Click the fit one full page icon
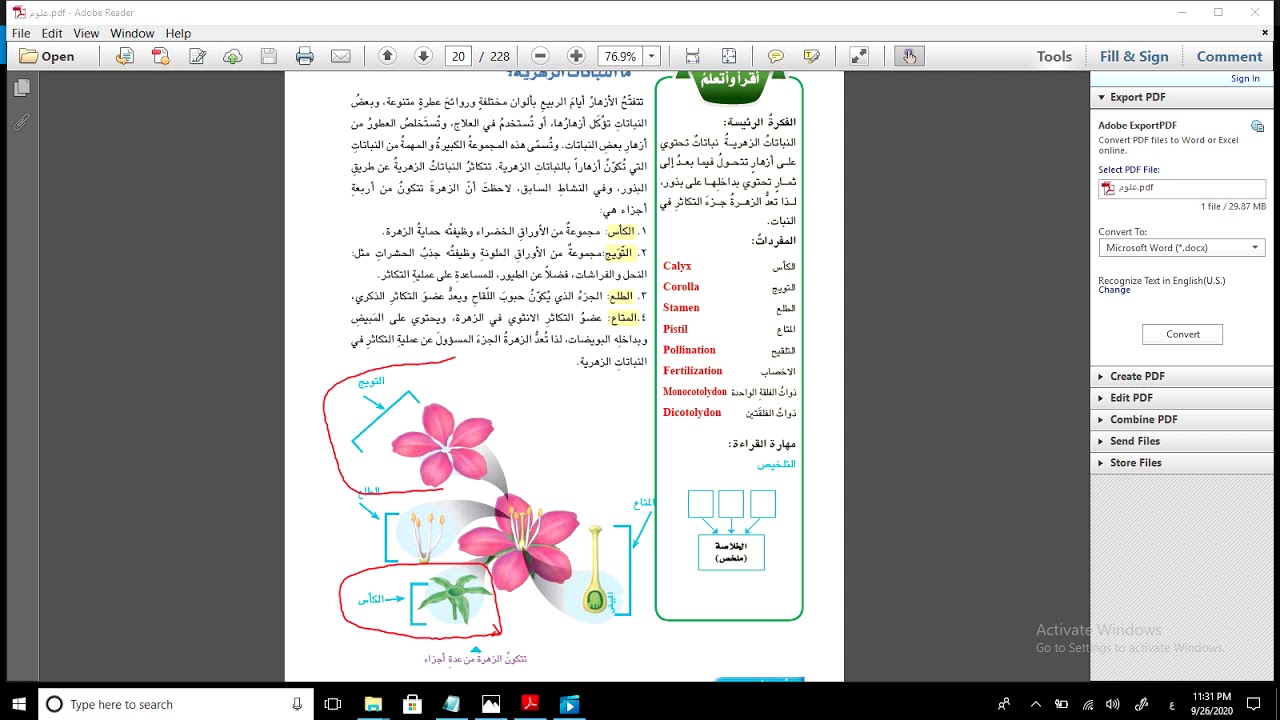The image size is (1280, 720). [728, 56]
